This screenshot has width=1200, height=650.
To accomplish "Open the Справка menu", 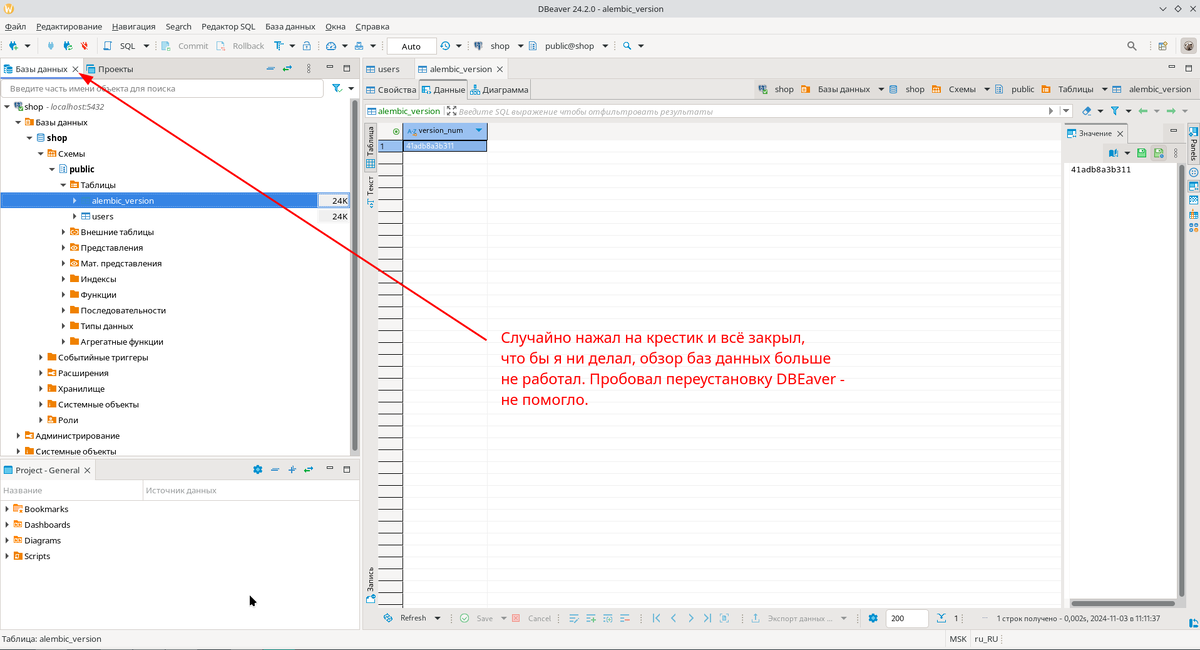I will (x=372, y=26).
